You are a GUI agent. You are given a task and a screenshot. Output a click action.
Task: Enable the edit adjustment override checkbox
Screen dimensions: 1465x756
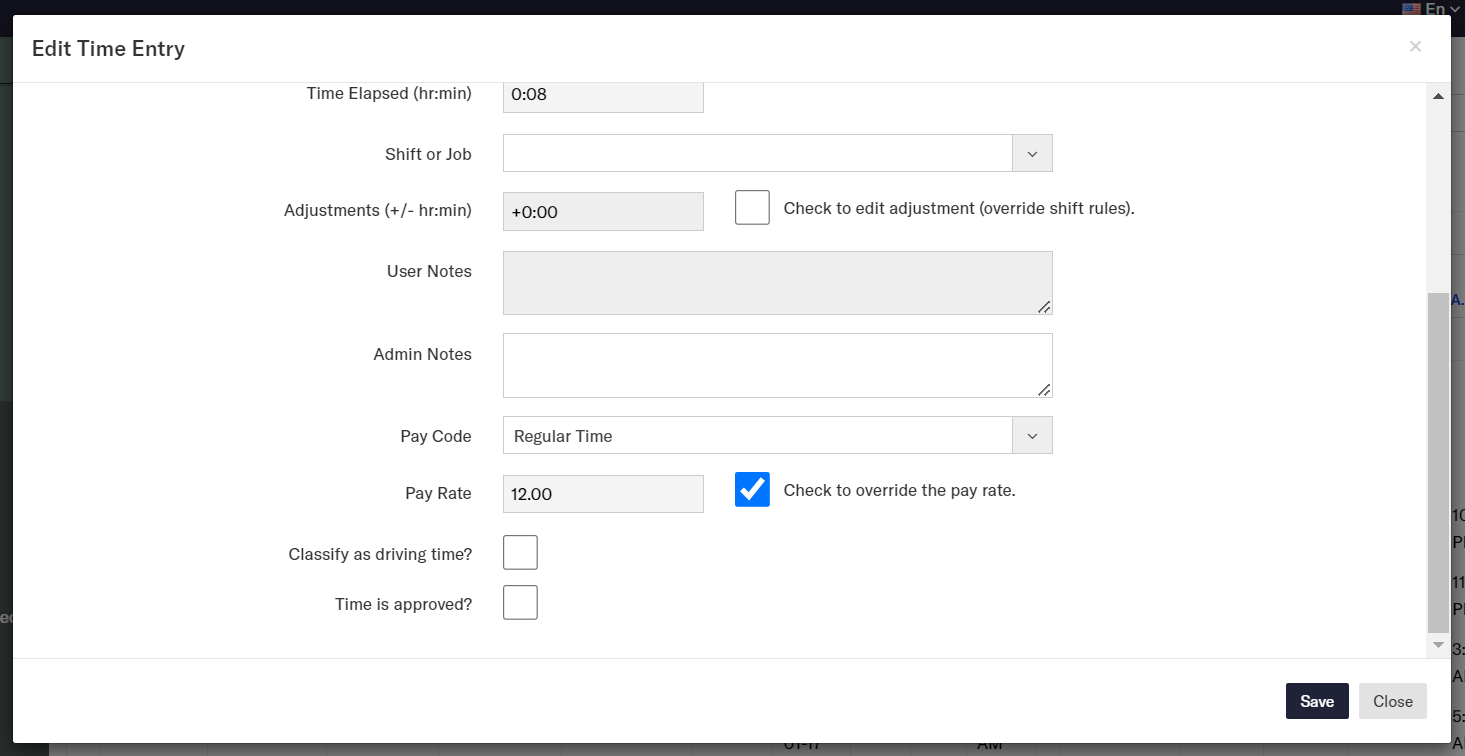tap(752, 208)
